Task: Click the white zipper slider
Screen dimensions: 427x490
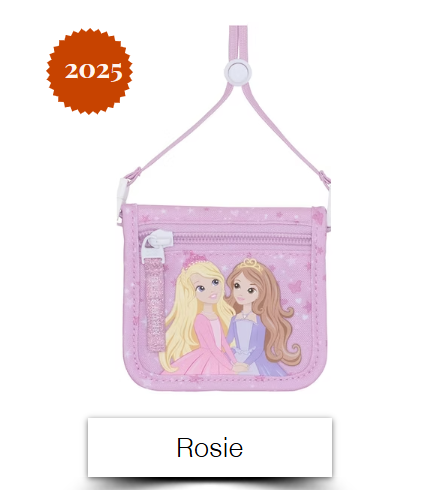Action: click(x=157, y=244)
